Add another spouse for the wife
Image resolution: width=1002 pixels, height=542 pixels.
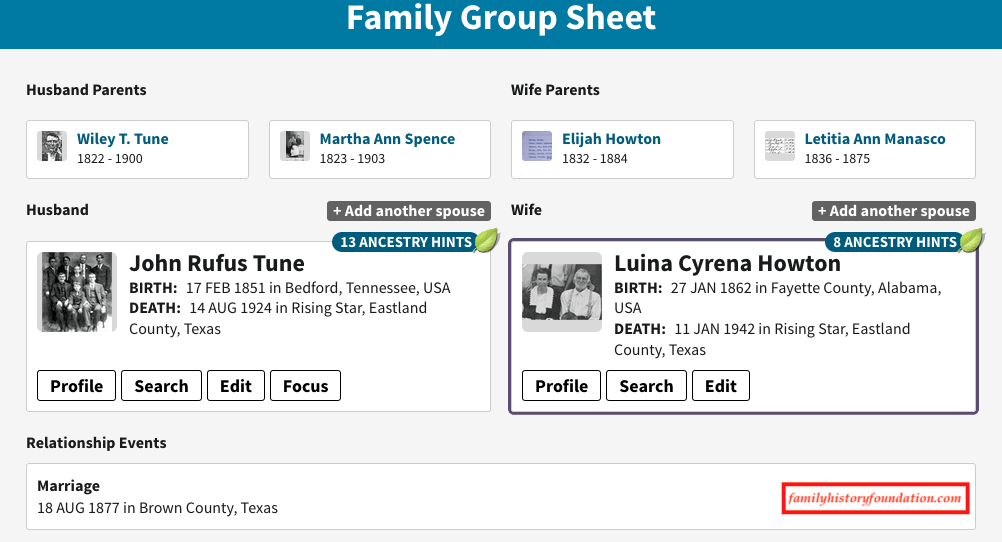(x=893, y=211)
